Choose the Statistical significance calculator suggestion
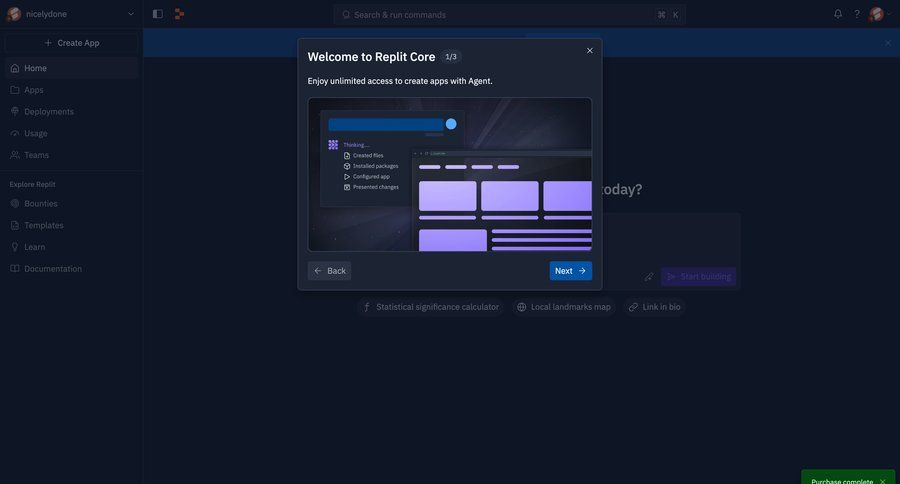Image resolution: width=900 pixels, height=484 pixels. [430, 307]
